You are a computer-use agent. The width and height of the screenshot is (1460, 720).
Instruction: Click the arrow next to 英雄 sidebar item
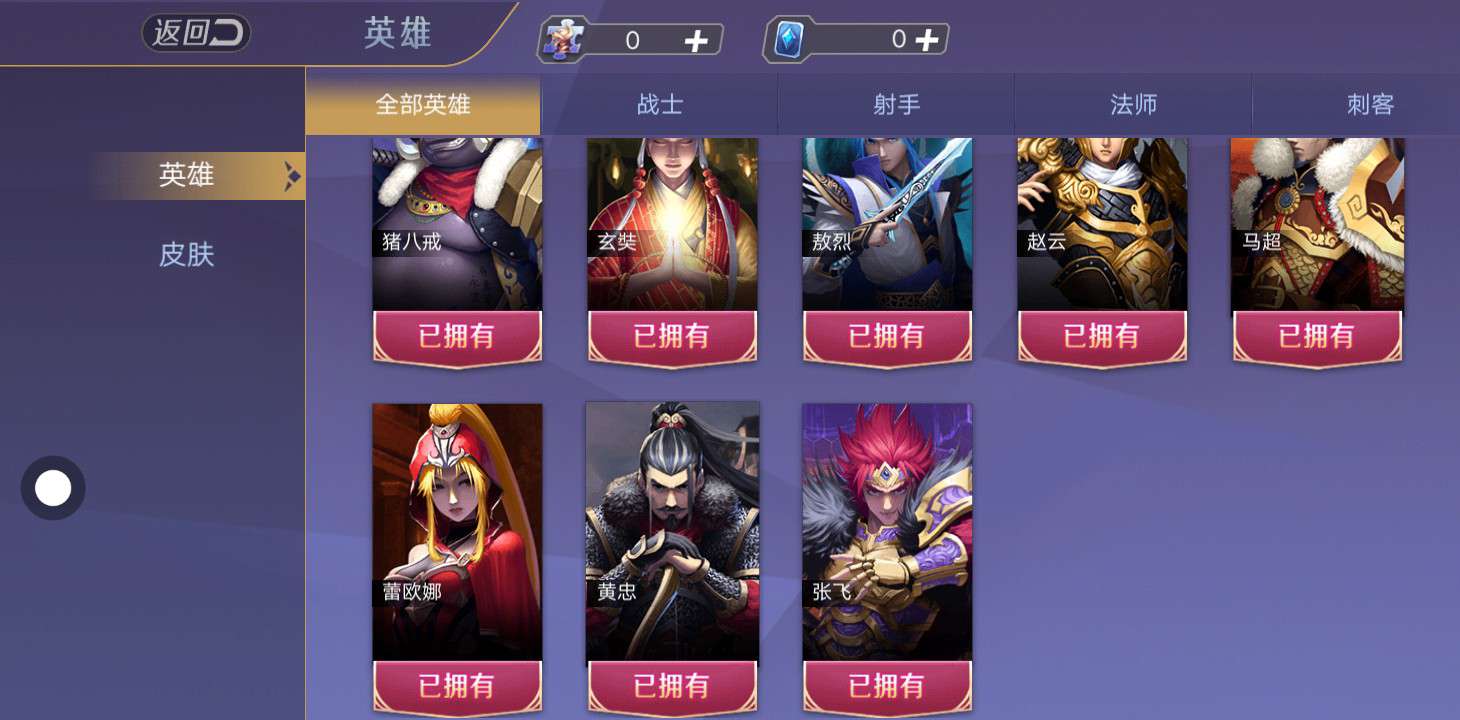coord(292,176)
